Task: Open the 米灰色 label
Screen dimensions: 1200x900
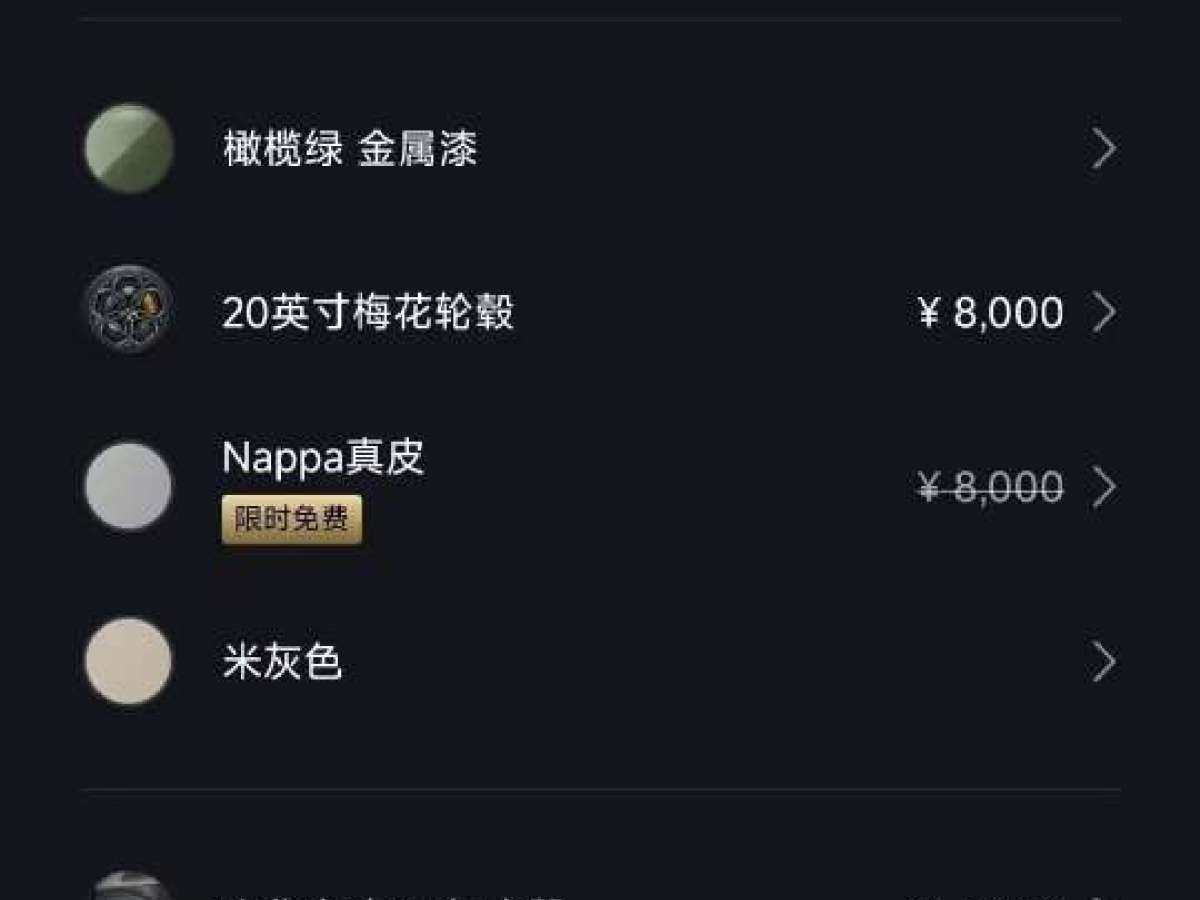Action: pyautogui.click(x=283, y=662)
